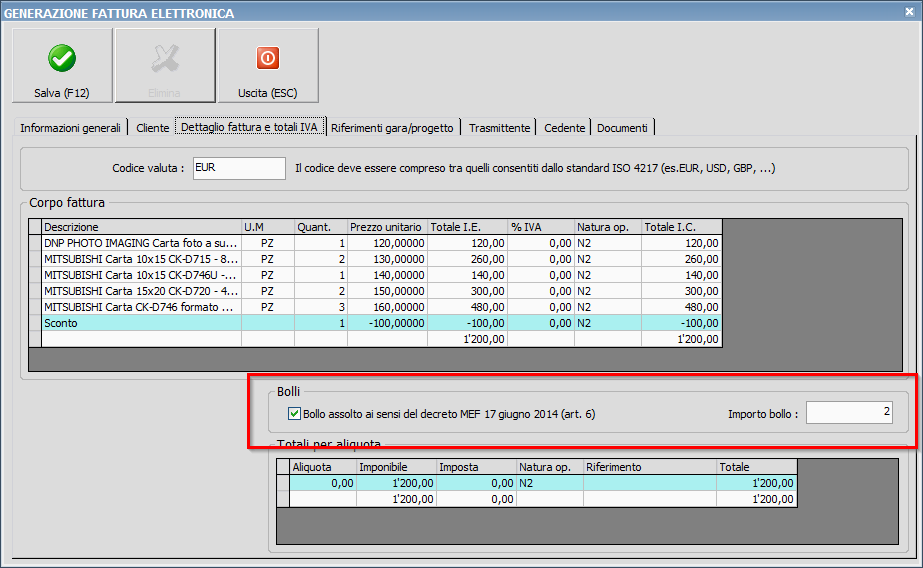Click Natura op. header in Corpo fattura
The width and height of the screenshot is (923, 568).
608,227
